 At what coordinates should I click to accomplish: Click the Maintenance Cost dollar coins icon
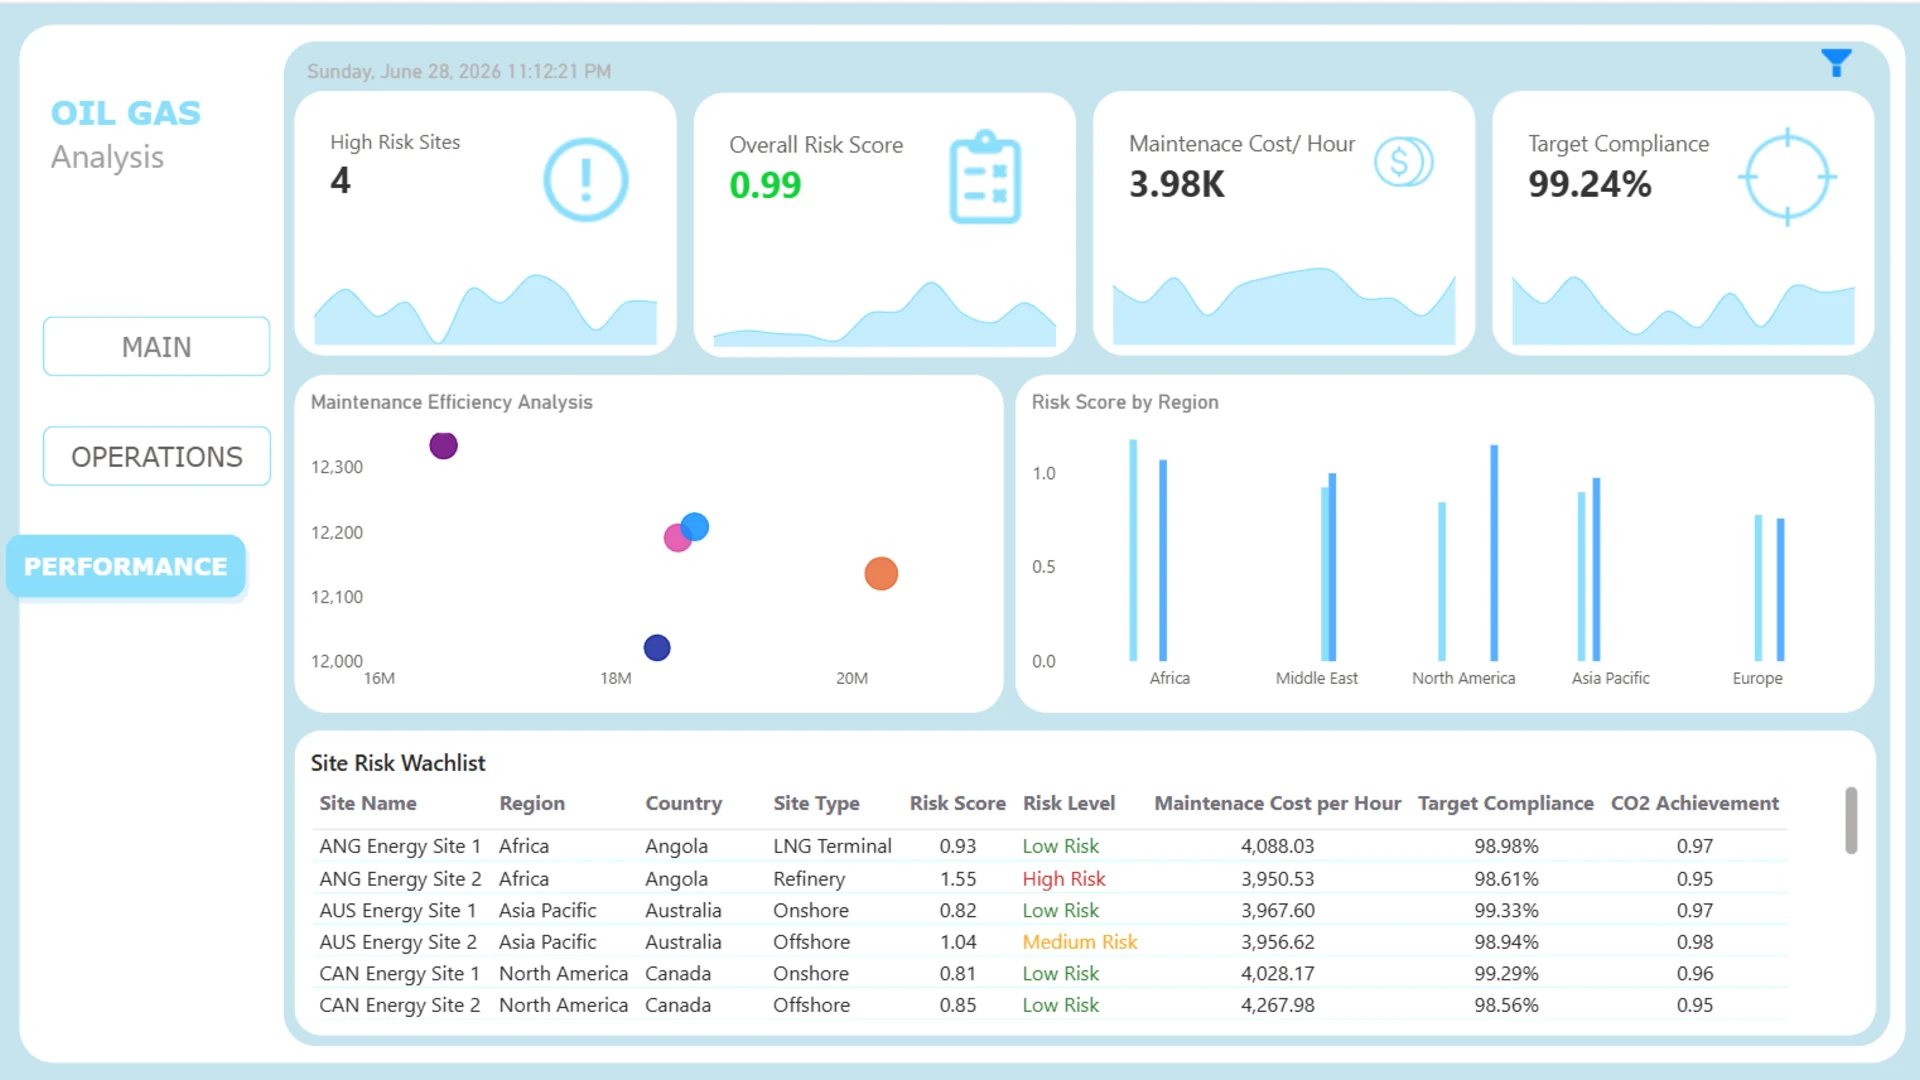1403,161
